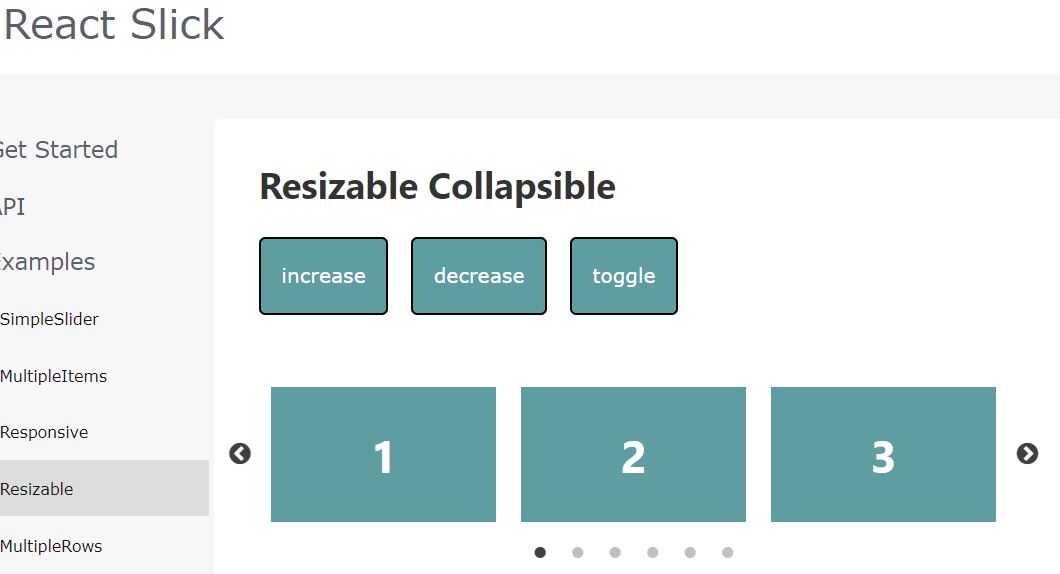Select the sixth carousel pagination dot
This screenshot has height=574, width=1060.
[727, 552]
